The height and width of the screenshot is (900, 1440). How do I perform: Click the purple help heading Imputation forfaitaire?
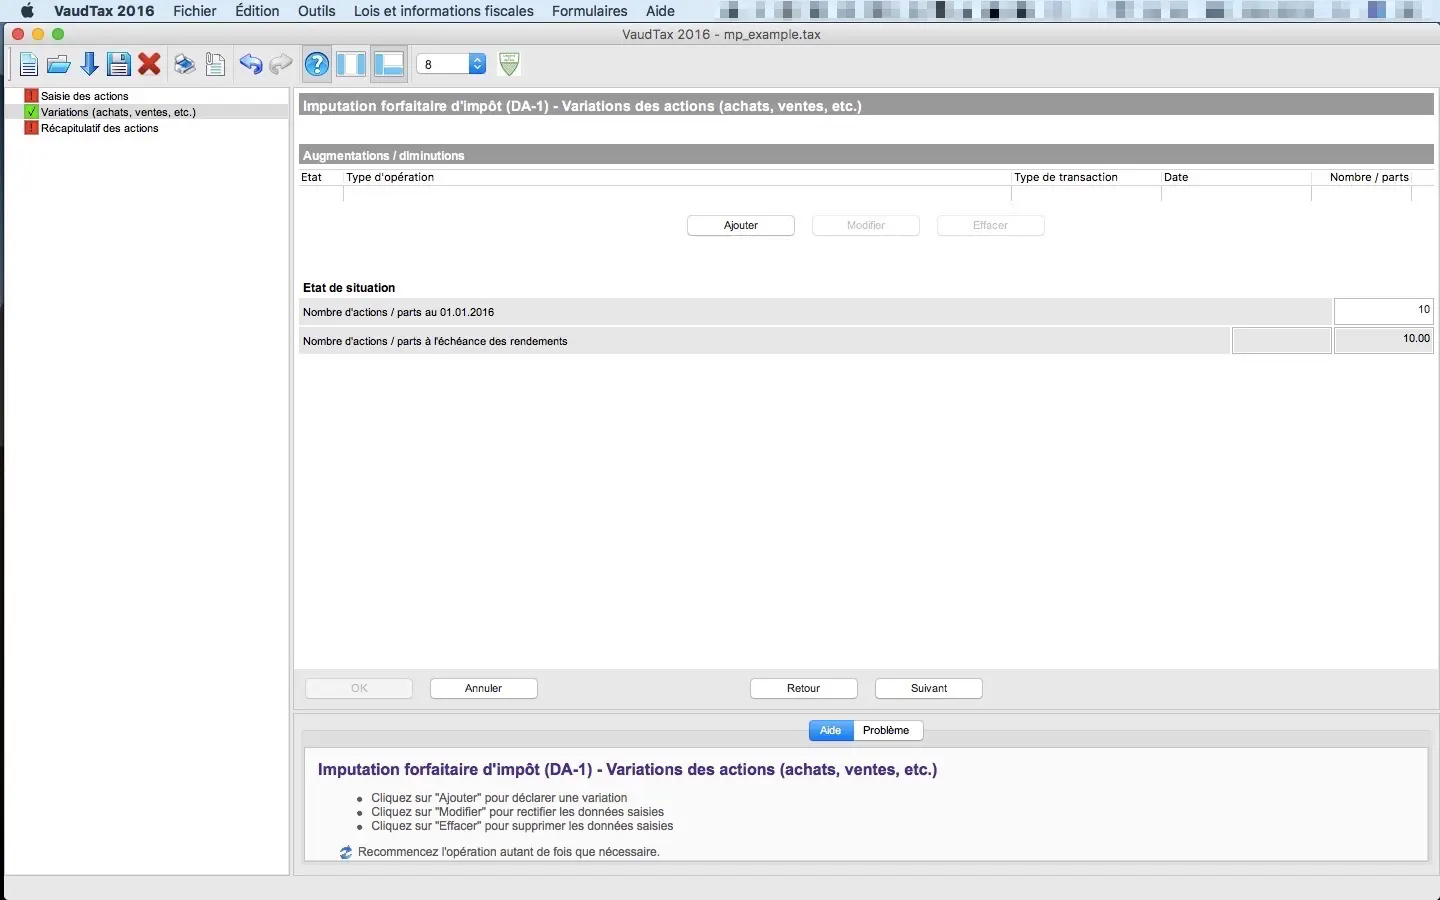click(x=628, y=770)
